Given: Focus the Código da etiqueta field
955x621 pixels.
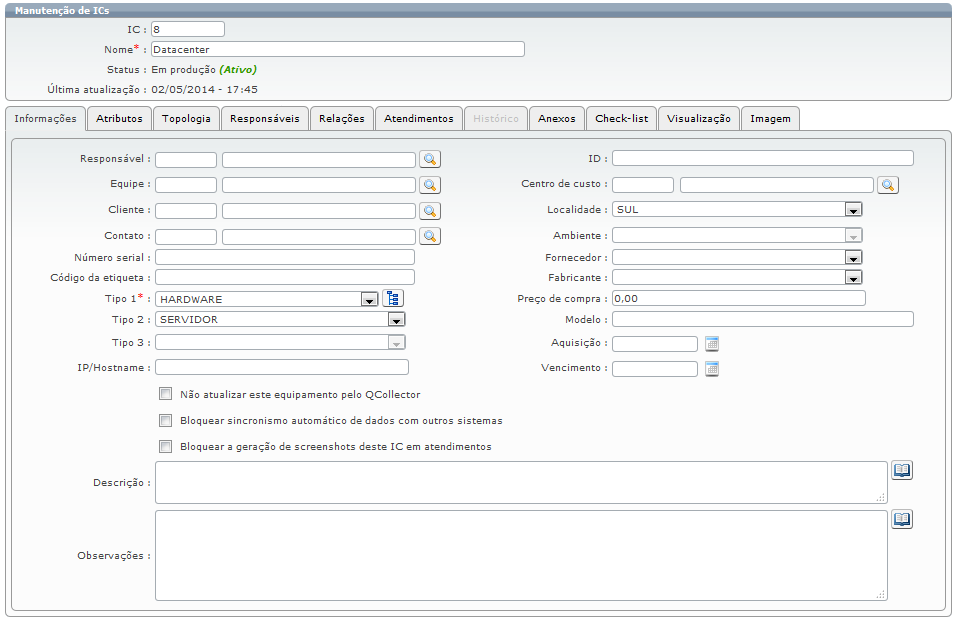Looking at the screenshot, I should tap(285, 277).
